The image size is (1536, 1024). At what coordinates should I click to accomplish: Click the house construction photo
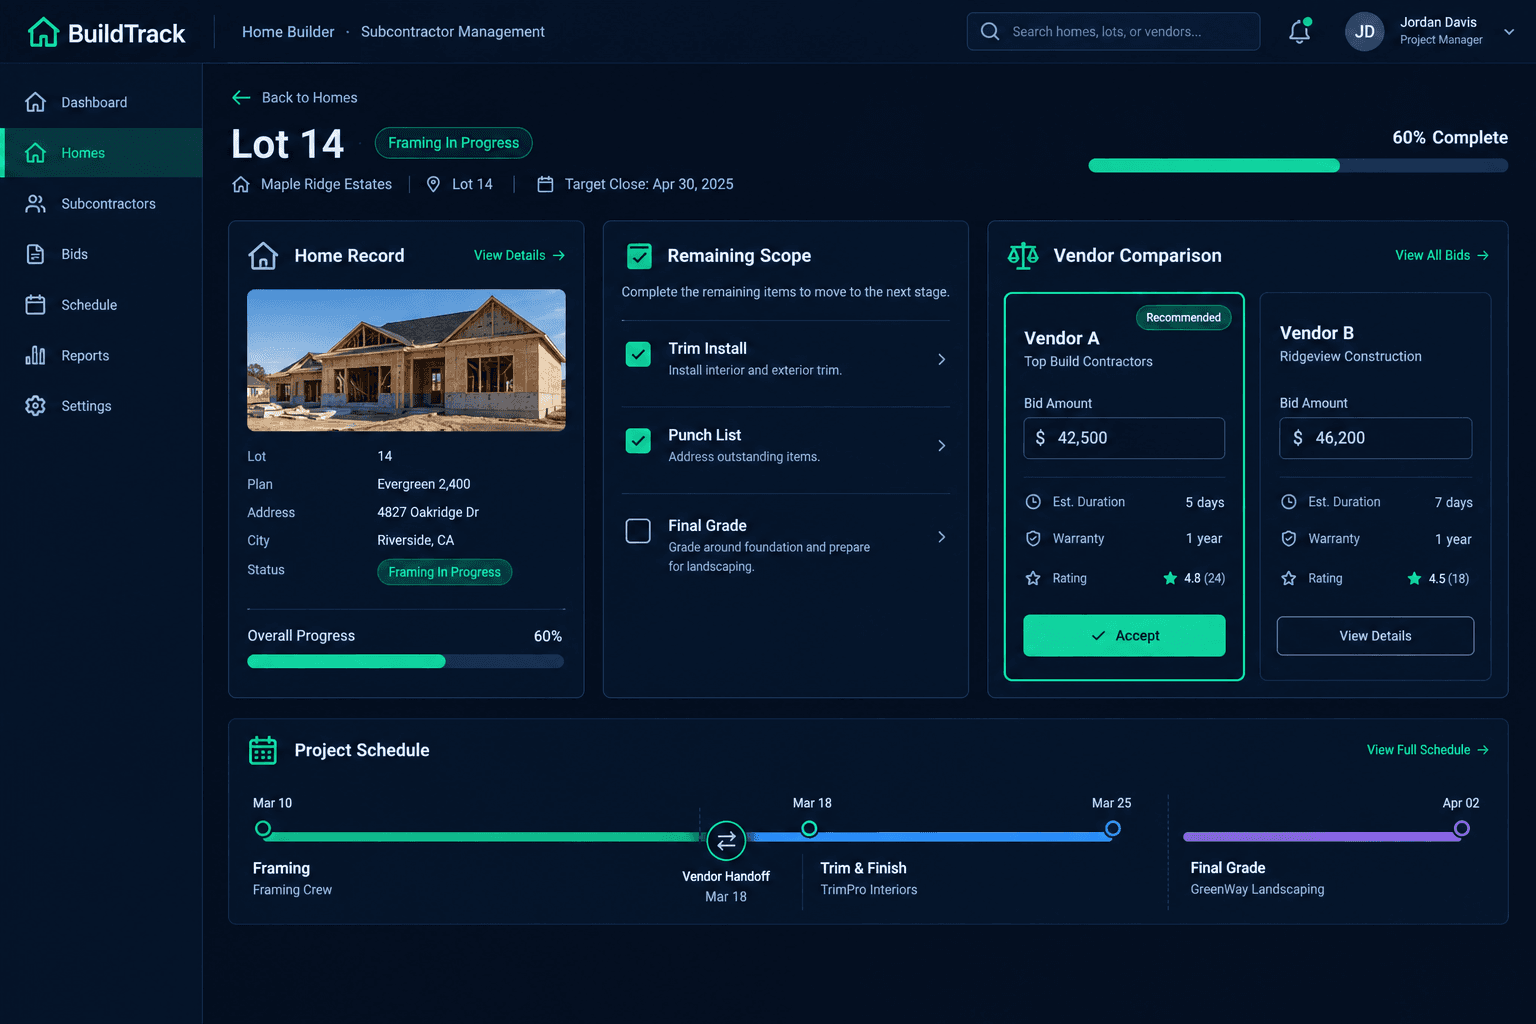coord(406,360)
